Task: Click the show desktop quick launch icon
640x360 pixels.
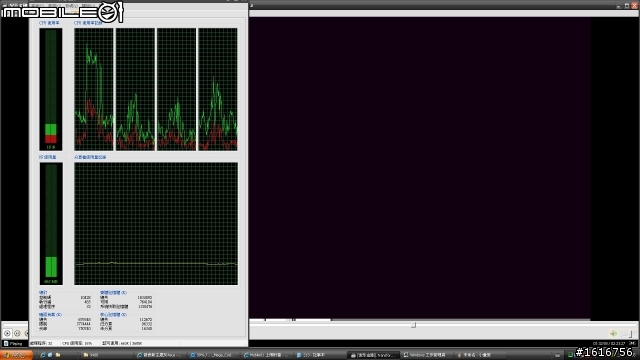Action: click(x=50, y=355)
